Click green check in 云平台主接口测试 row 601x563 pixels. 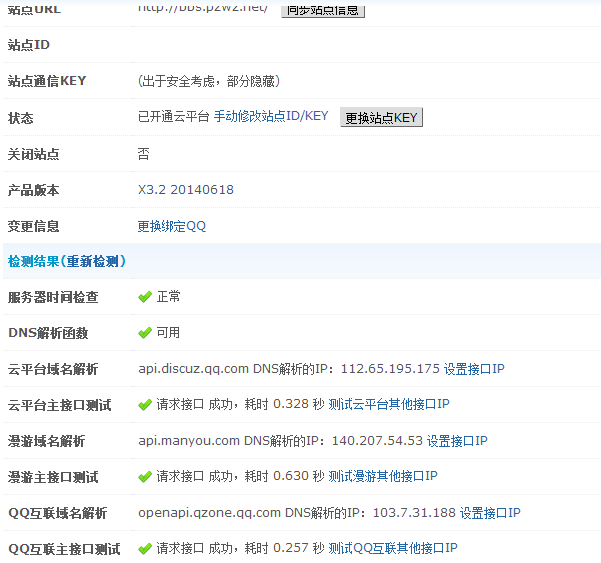pyautogui.click(x=145, y=405)
